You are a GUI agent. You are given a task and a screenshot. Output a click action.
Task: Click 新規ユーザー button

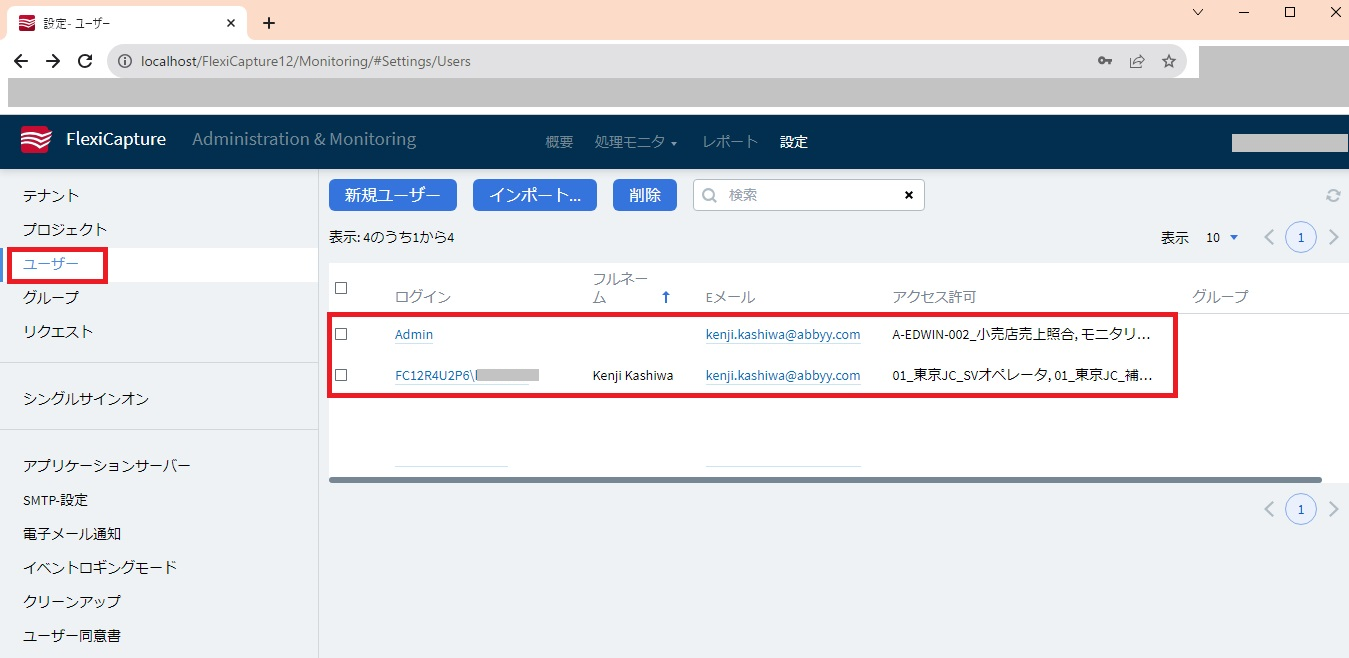click(393, 195)
